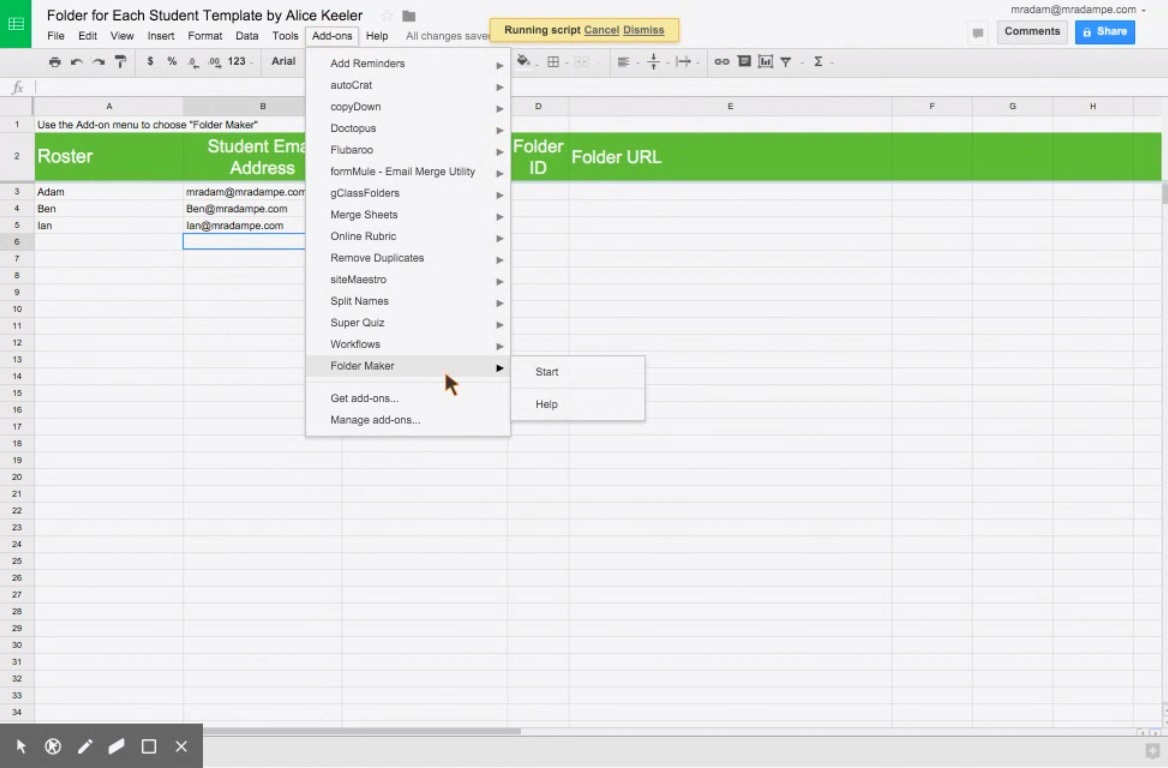Click Get add-ons... menu entry
The height and width of the screenshot is (768, 1168).
[407, 399]
